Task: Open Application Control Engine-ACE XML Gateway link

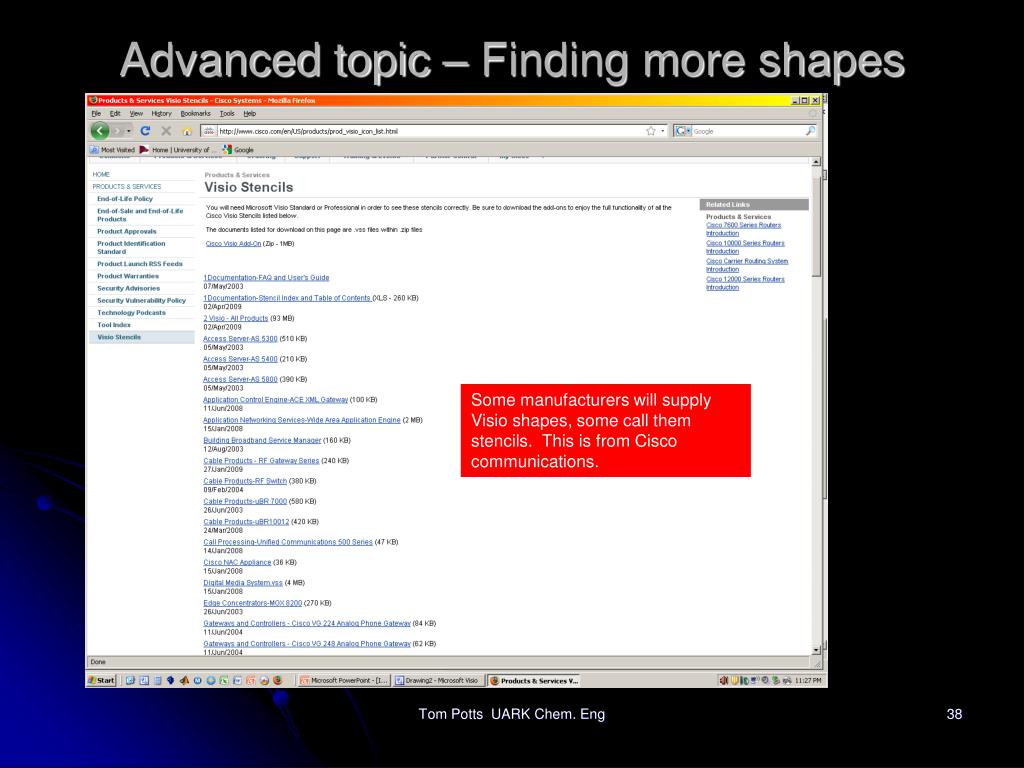Action: point(276,400)
